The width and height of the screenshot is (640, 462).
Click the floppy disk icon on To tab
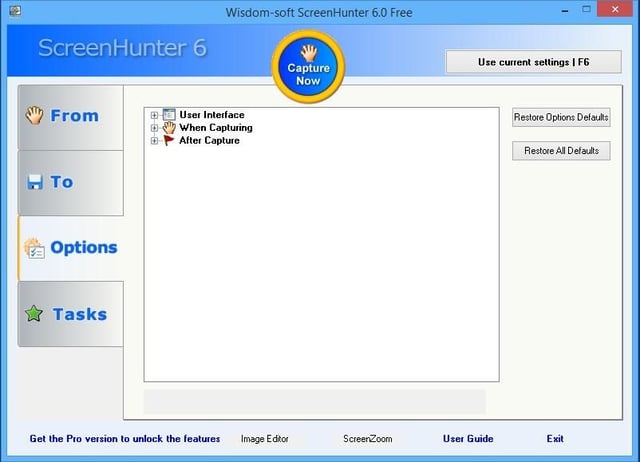tap(35, 182)
